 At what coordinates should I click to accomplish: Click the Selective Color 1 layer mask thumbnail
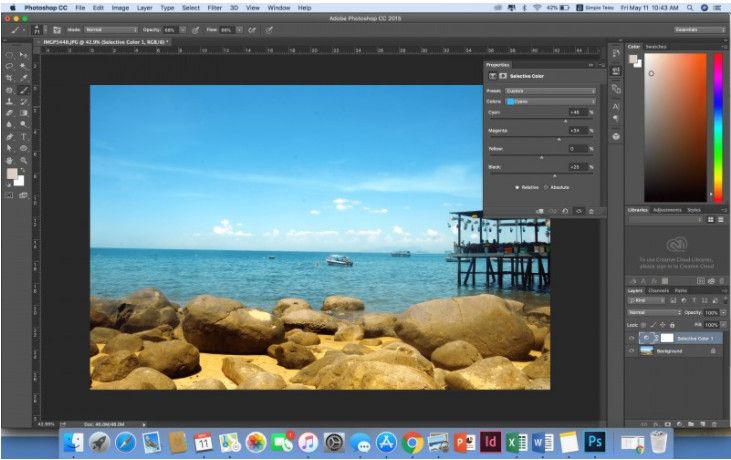[667, 338]
